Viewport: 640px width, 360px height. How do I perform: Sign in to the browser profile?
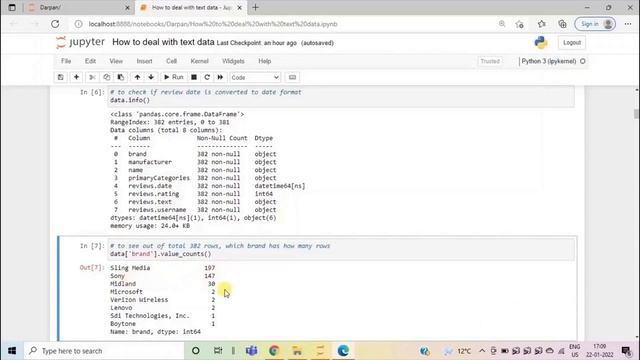pyautogui.click(x=595, y=24)
